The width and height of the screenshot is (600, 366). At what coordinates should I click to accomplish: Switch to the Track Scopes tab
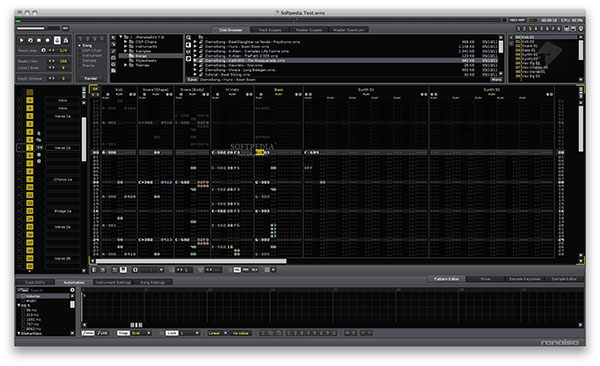click(x=270, y=30)
